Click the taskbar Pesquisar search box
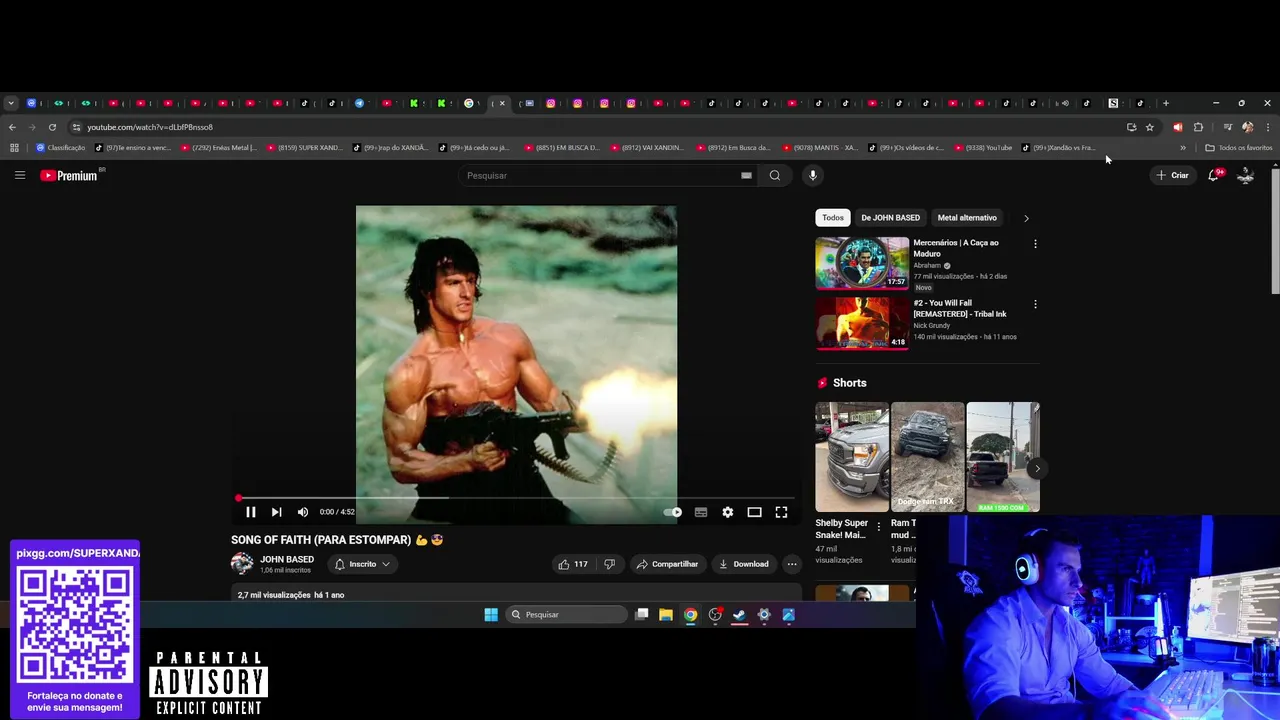The width and height of the screenshot is (1280, 720). pyautogui.click(x=566, y=615)
